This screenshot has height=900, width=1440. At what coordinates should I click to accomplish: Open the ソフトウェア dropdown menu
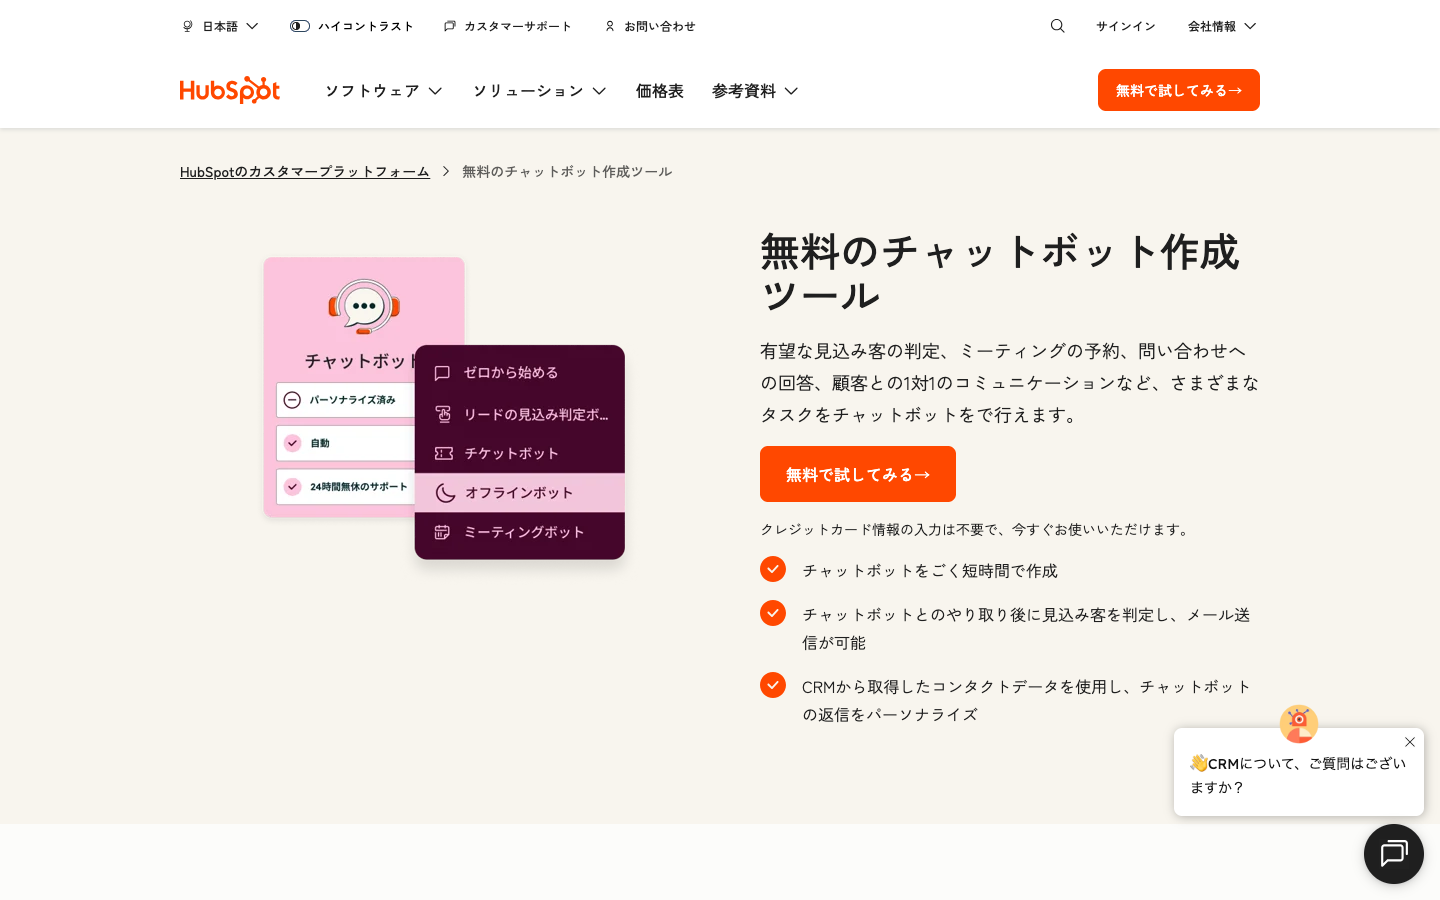383,90
